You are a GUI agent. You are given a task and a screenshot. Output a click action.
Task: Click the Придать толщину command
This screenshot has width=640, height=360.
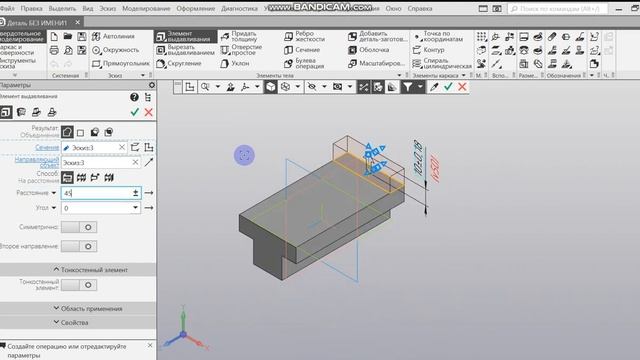click(x=239, y=36)
